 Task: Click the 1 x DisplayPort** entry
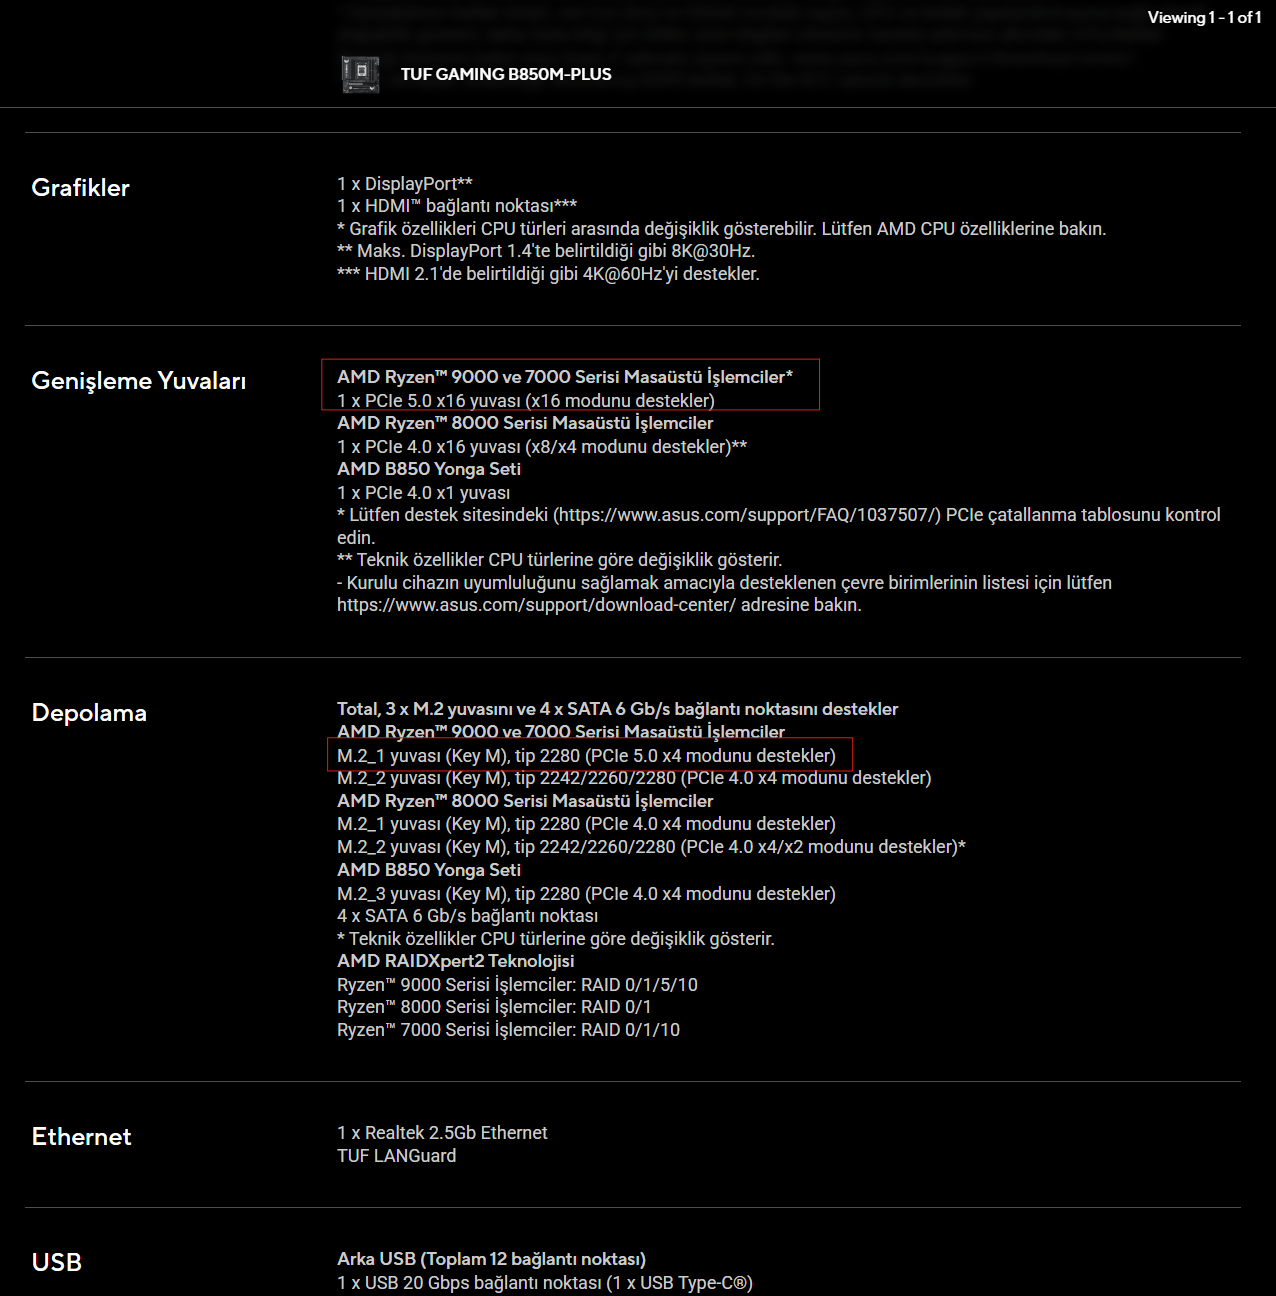[x=405, y=184]
